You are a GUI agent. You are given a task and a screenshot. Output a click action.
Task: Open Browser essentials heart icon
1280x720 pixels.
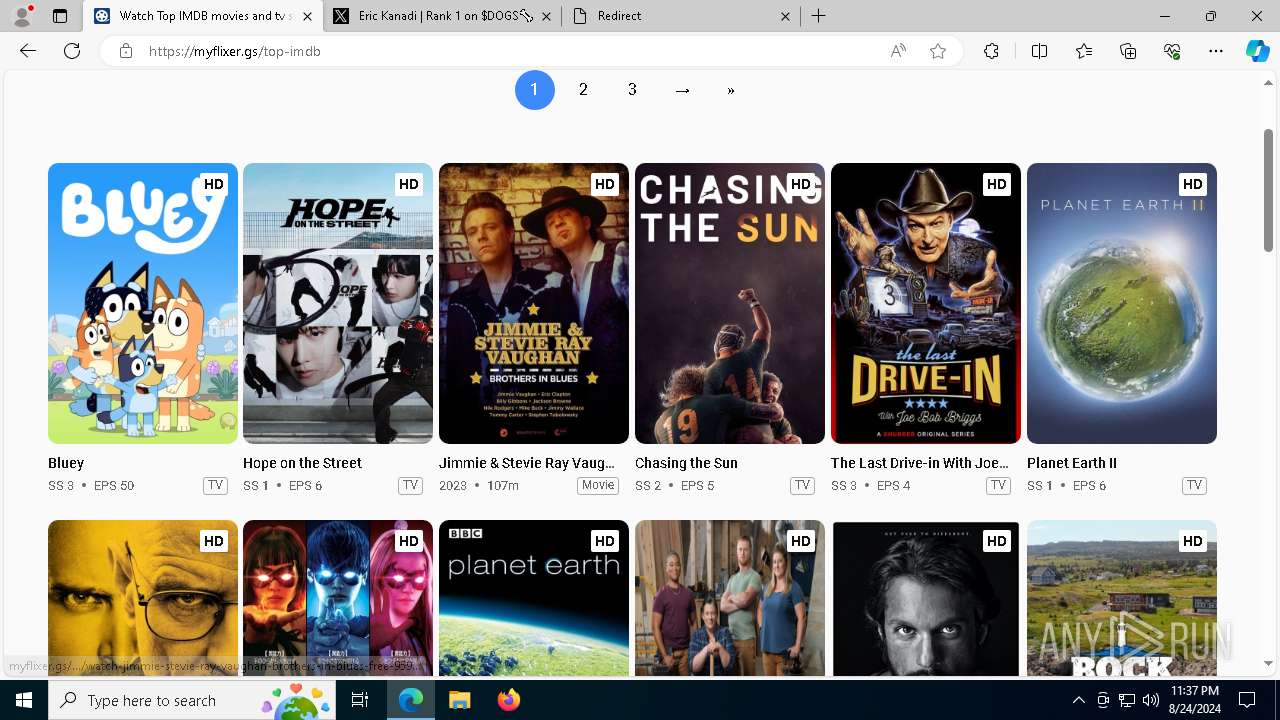tap(1172, 51)
